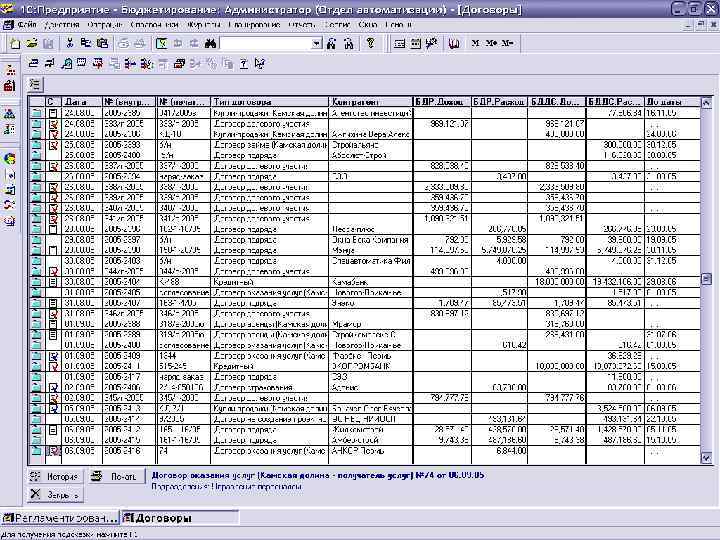Click the Paste clipboard icon

[x=102, y=44]
